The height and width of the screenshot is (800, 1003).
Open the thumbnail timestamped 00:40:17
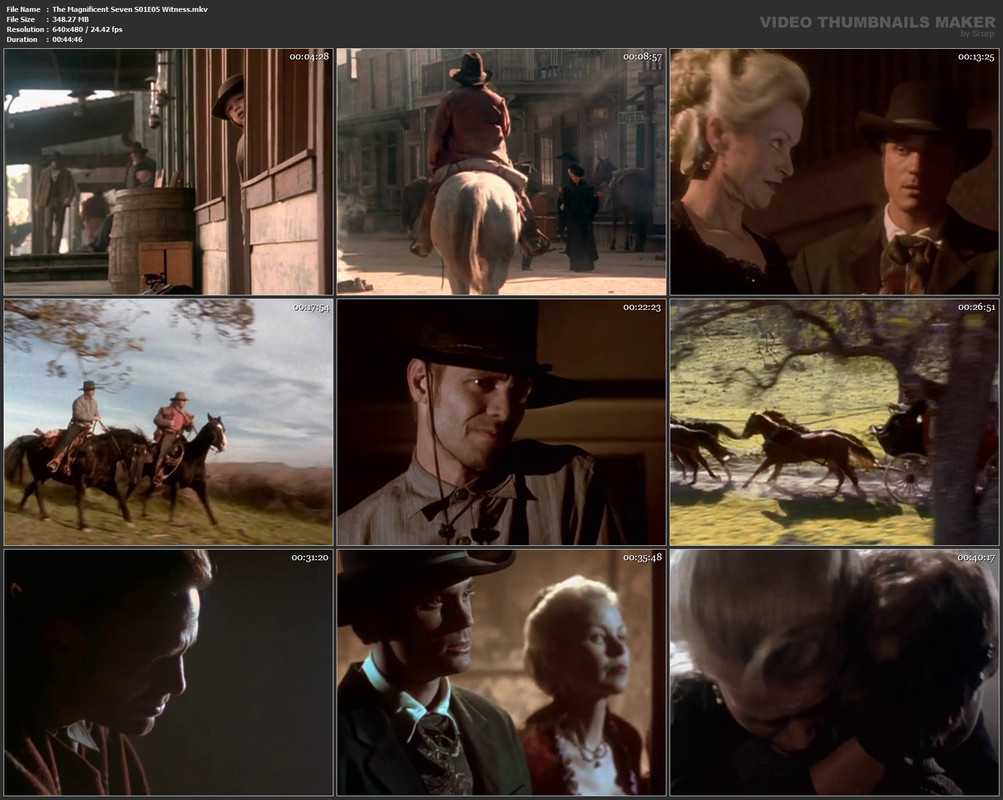point(834,672)
